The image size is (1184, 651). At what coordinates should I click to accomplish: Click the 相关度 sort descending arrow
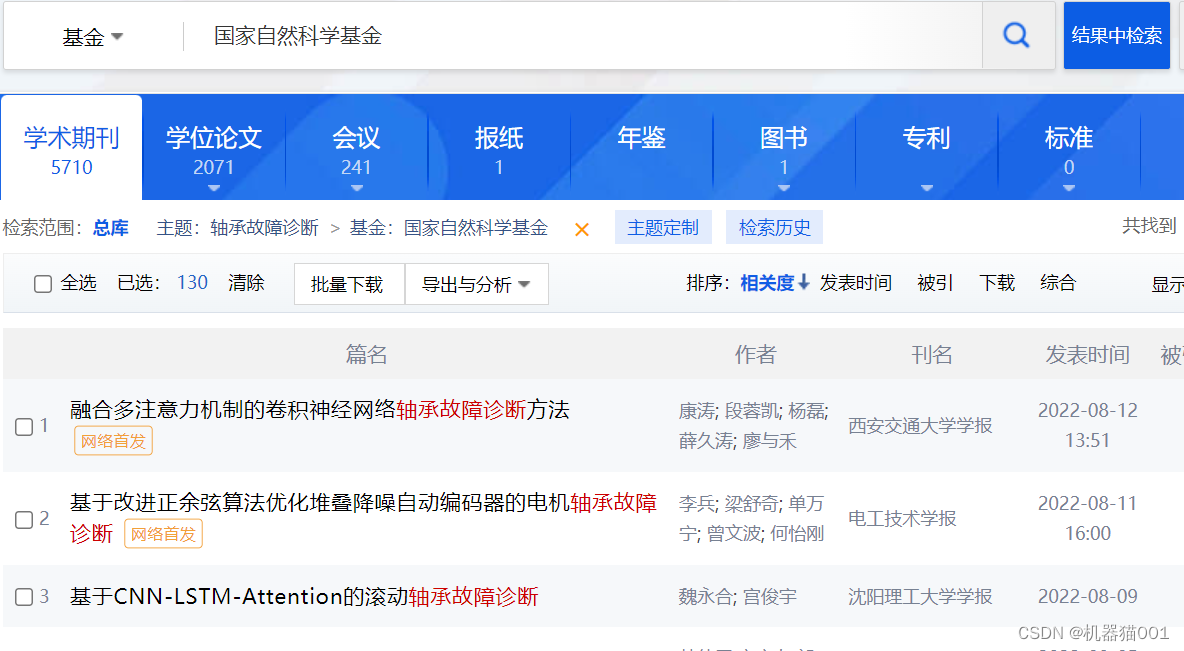[804, 282]
